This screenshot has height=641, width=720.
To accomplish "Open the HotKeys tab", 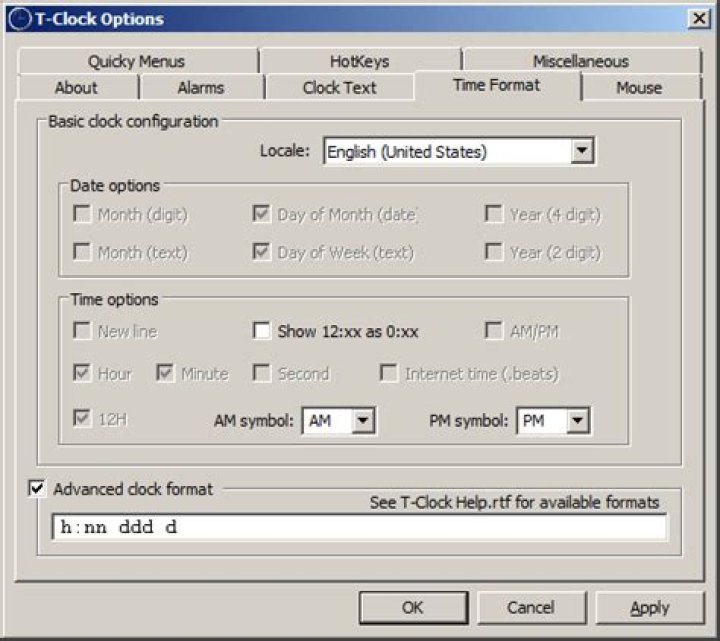I will tap(360, 61).
